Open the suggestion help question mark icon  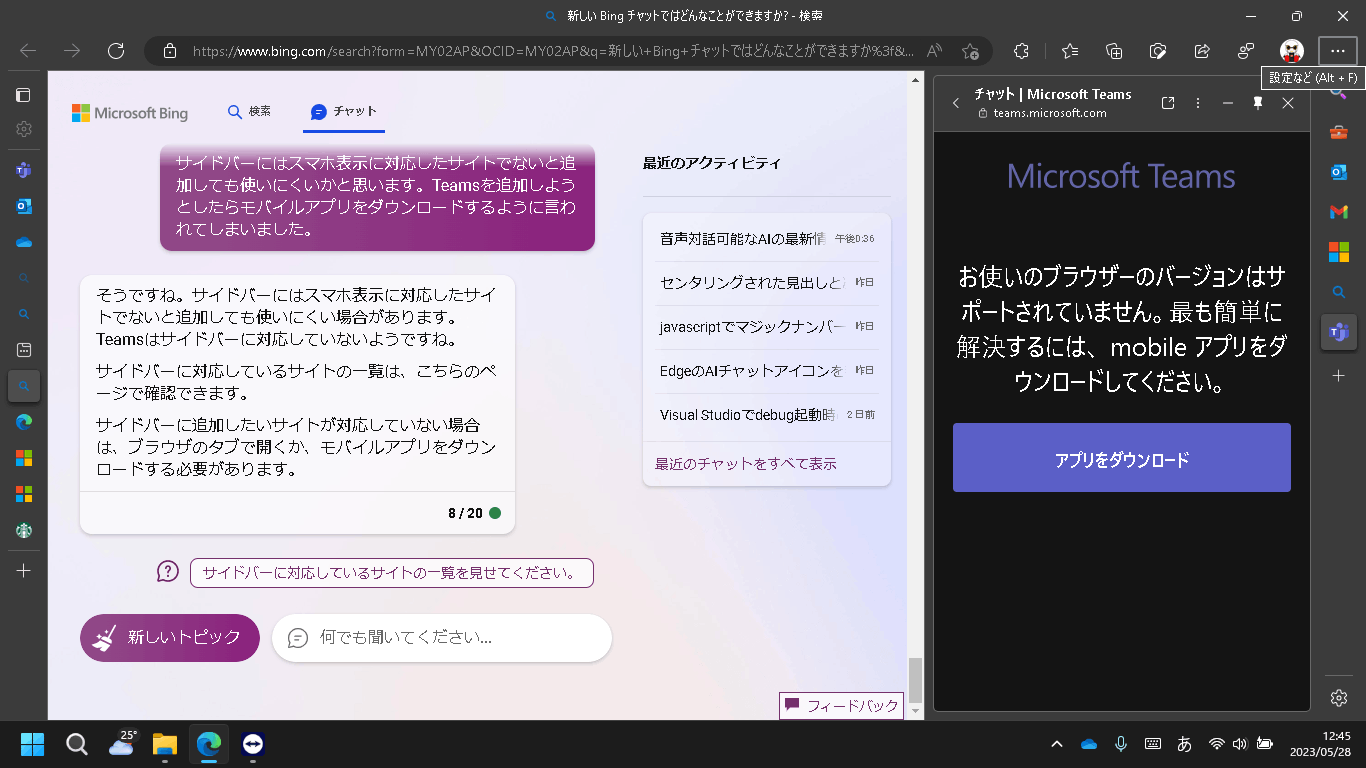(x=167, y=572)
